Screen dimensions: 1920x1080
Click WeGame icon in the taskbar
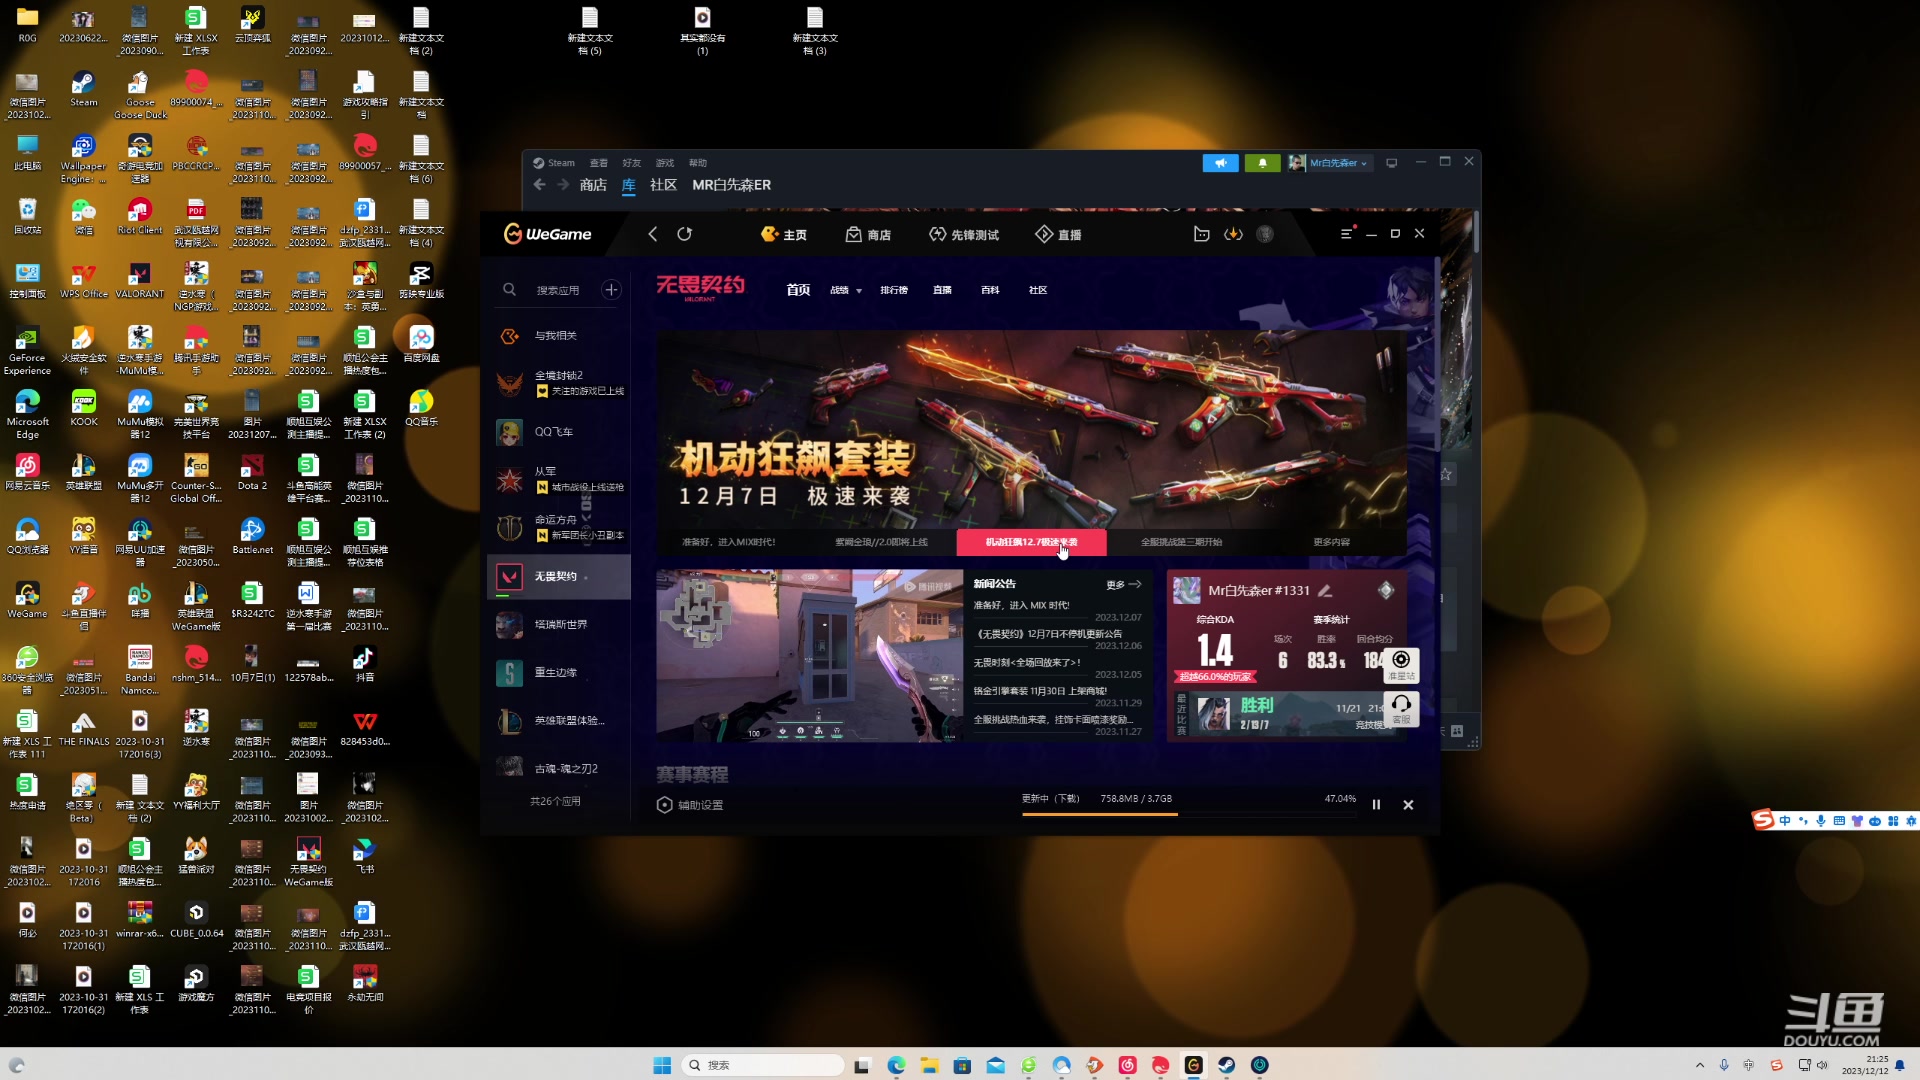(x=1193, y=1065)
